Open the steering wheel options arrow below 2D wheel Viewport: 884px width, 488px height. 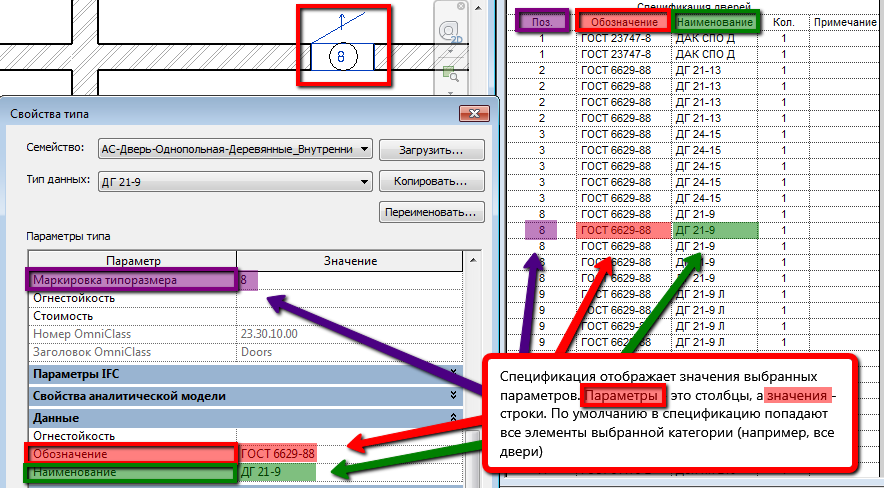450,51
